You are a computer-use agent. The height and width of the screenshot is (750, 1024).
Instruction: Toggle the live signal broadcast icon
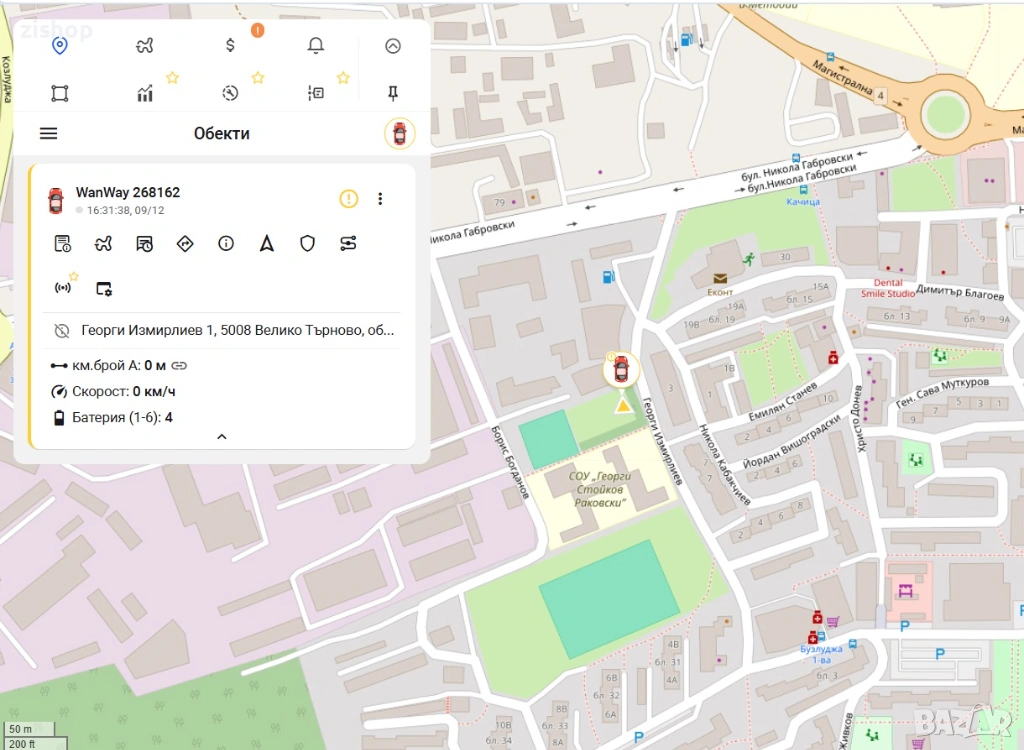point(63,288)
